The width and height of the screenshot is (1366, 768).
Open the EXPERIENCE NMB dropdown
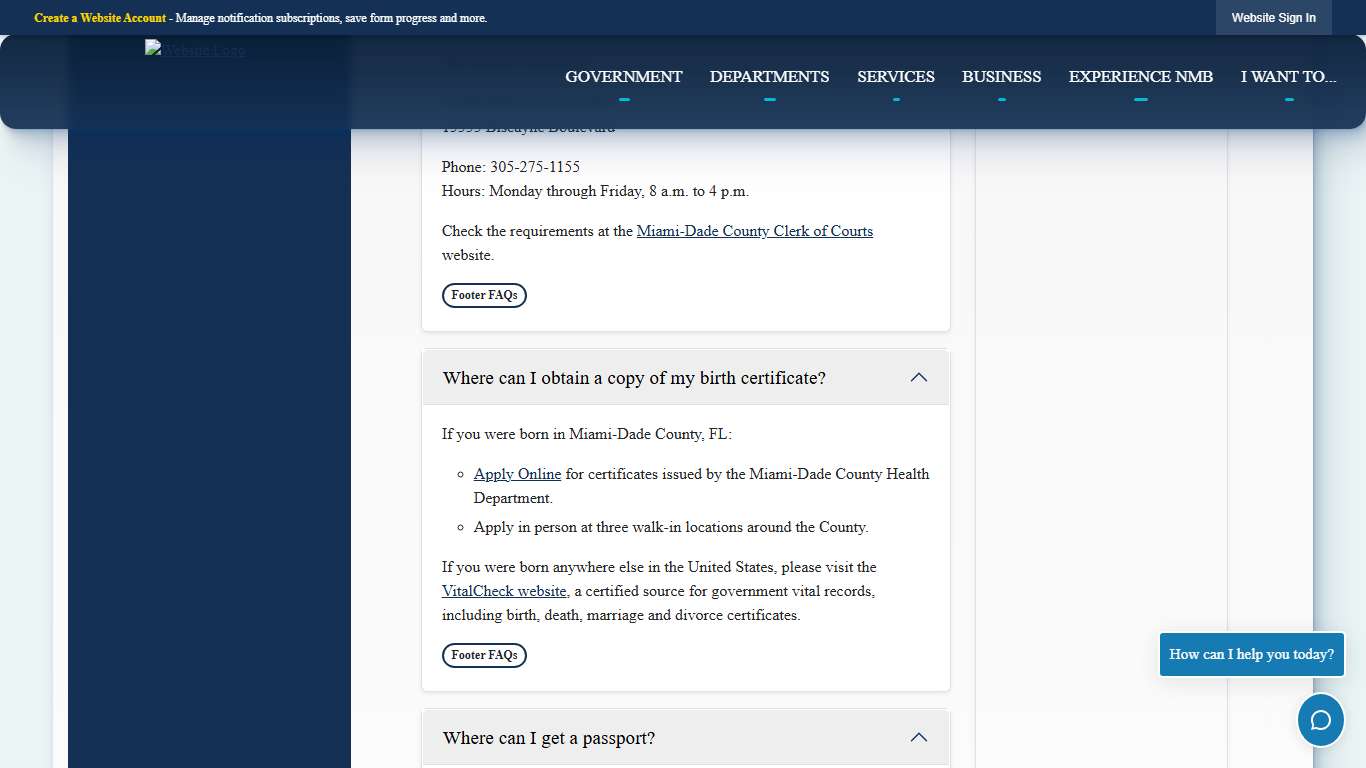(1140, 76)
